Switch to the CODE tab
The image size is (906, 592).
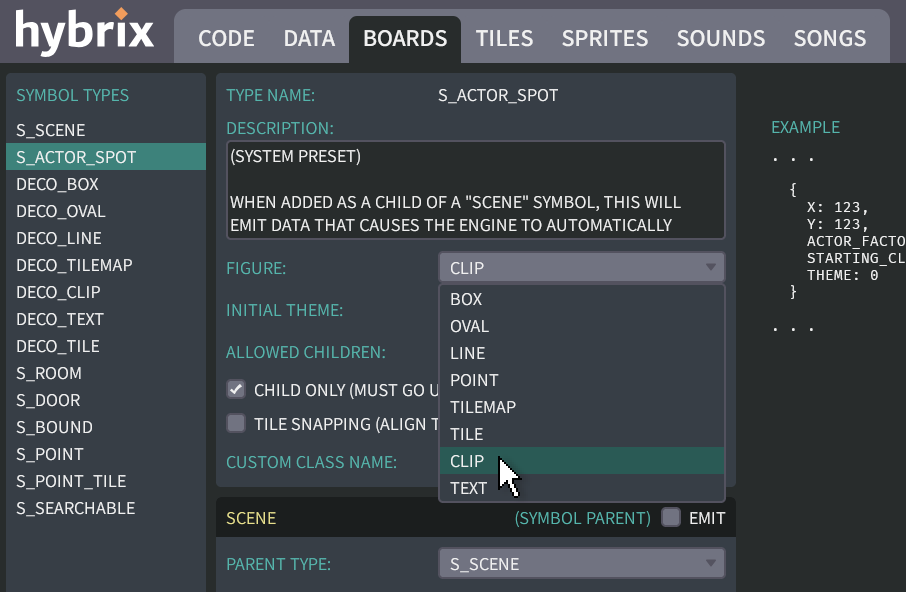click(x=226, y=39)
